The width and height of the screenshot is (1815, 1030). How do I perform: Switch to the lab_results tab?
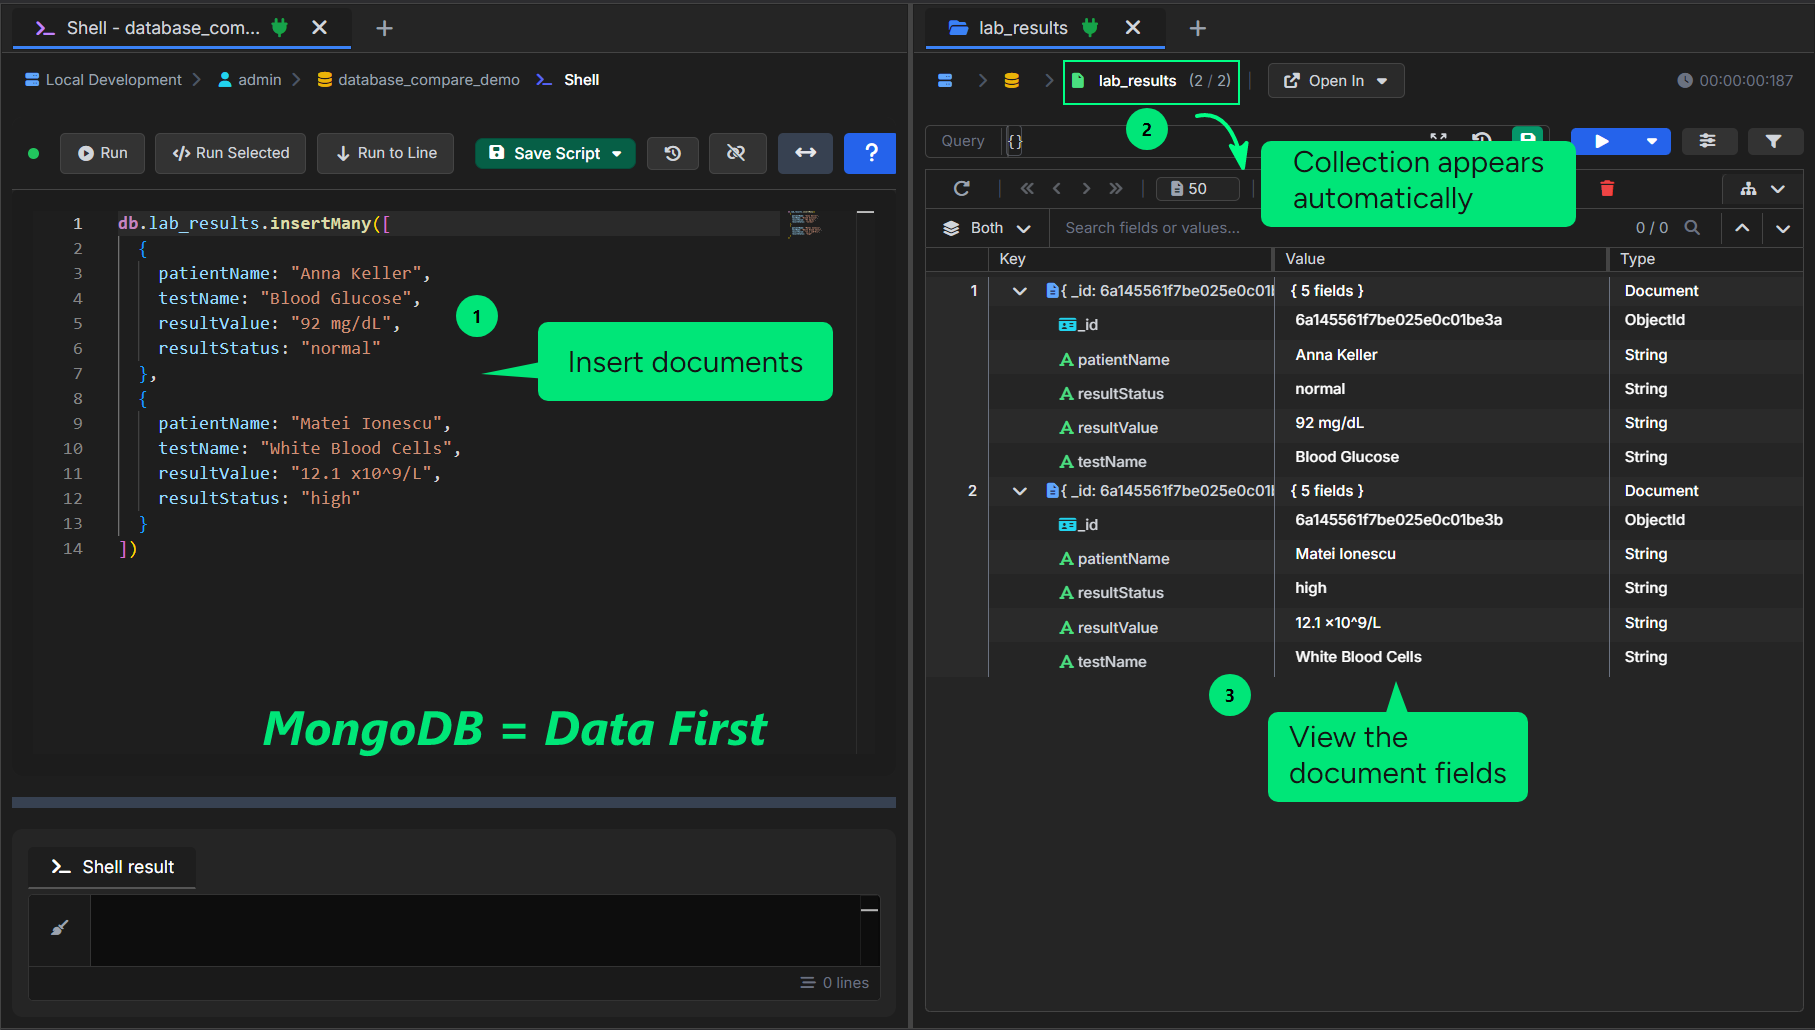click(x=1044, y=28)
